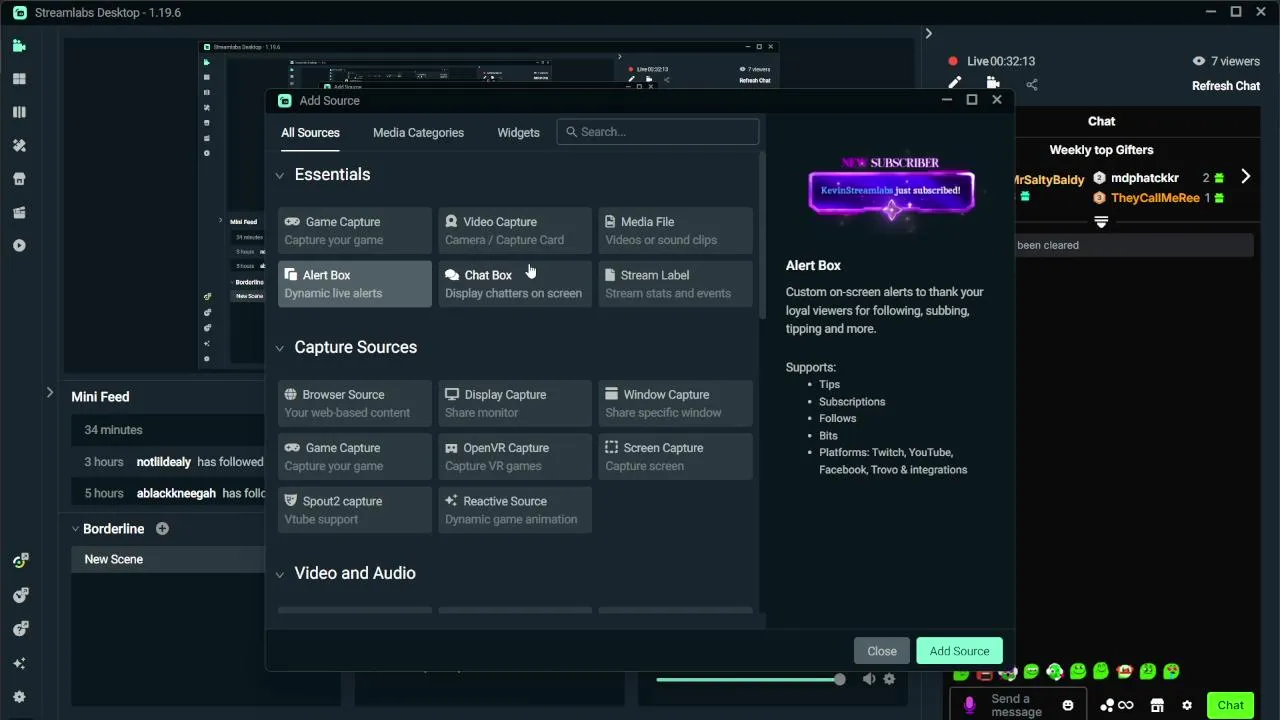Click the play-circle icon in left sidebar
The image size is (1280, 720).
point(19,245)
